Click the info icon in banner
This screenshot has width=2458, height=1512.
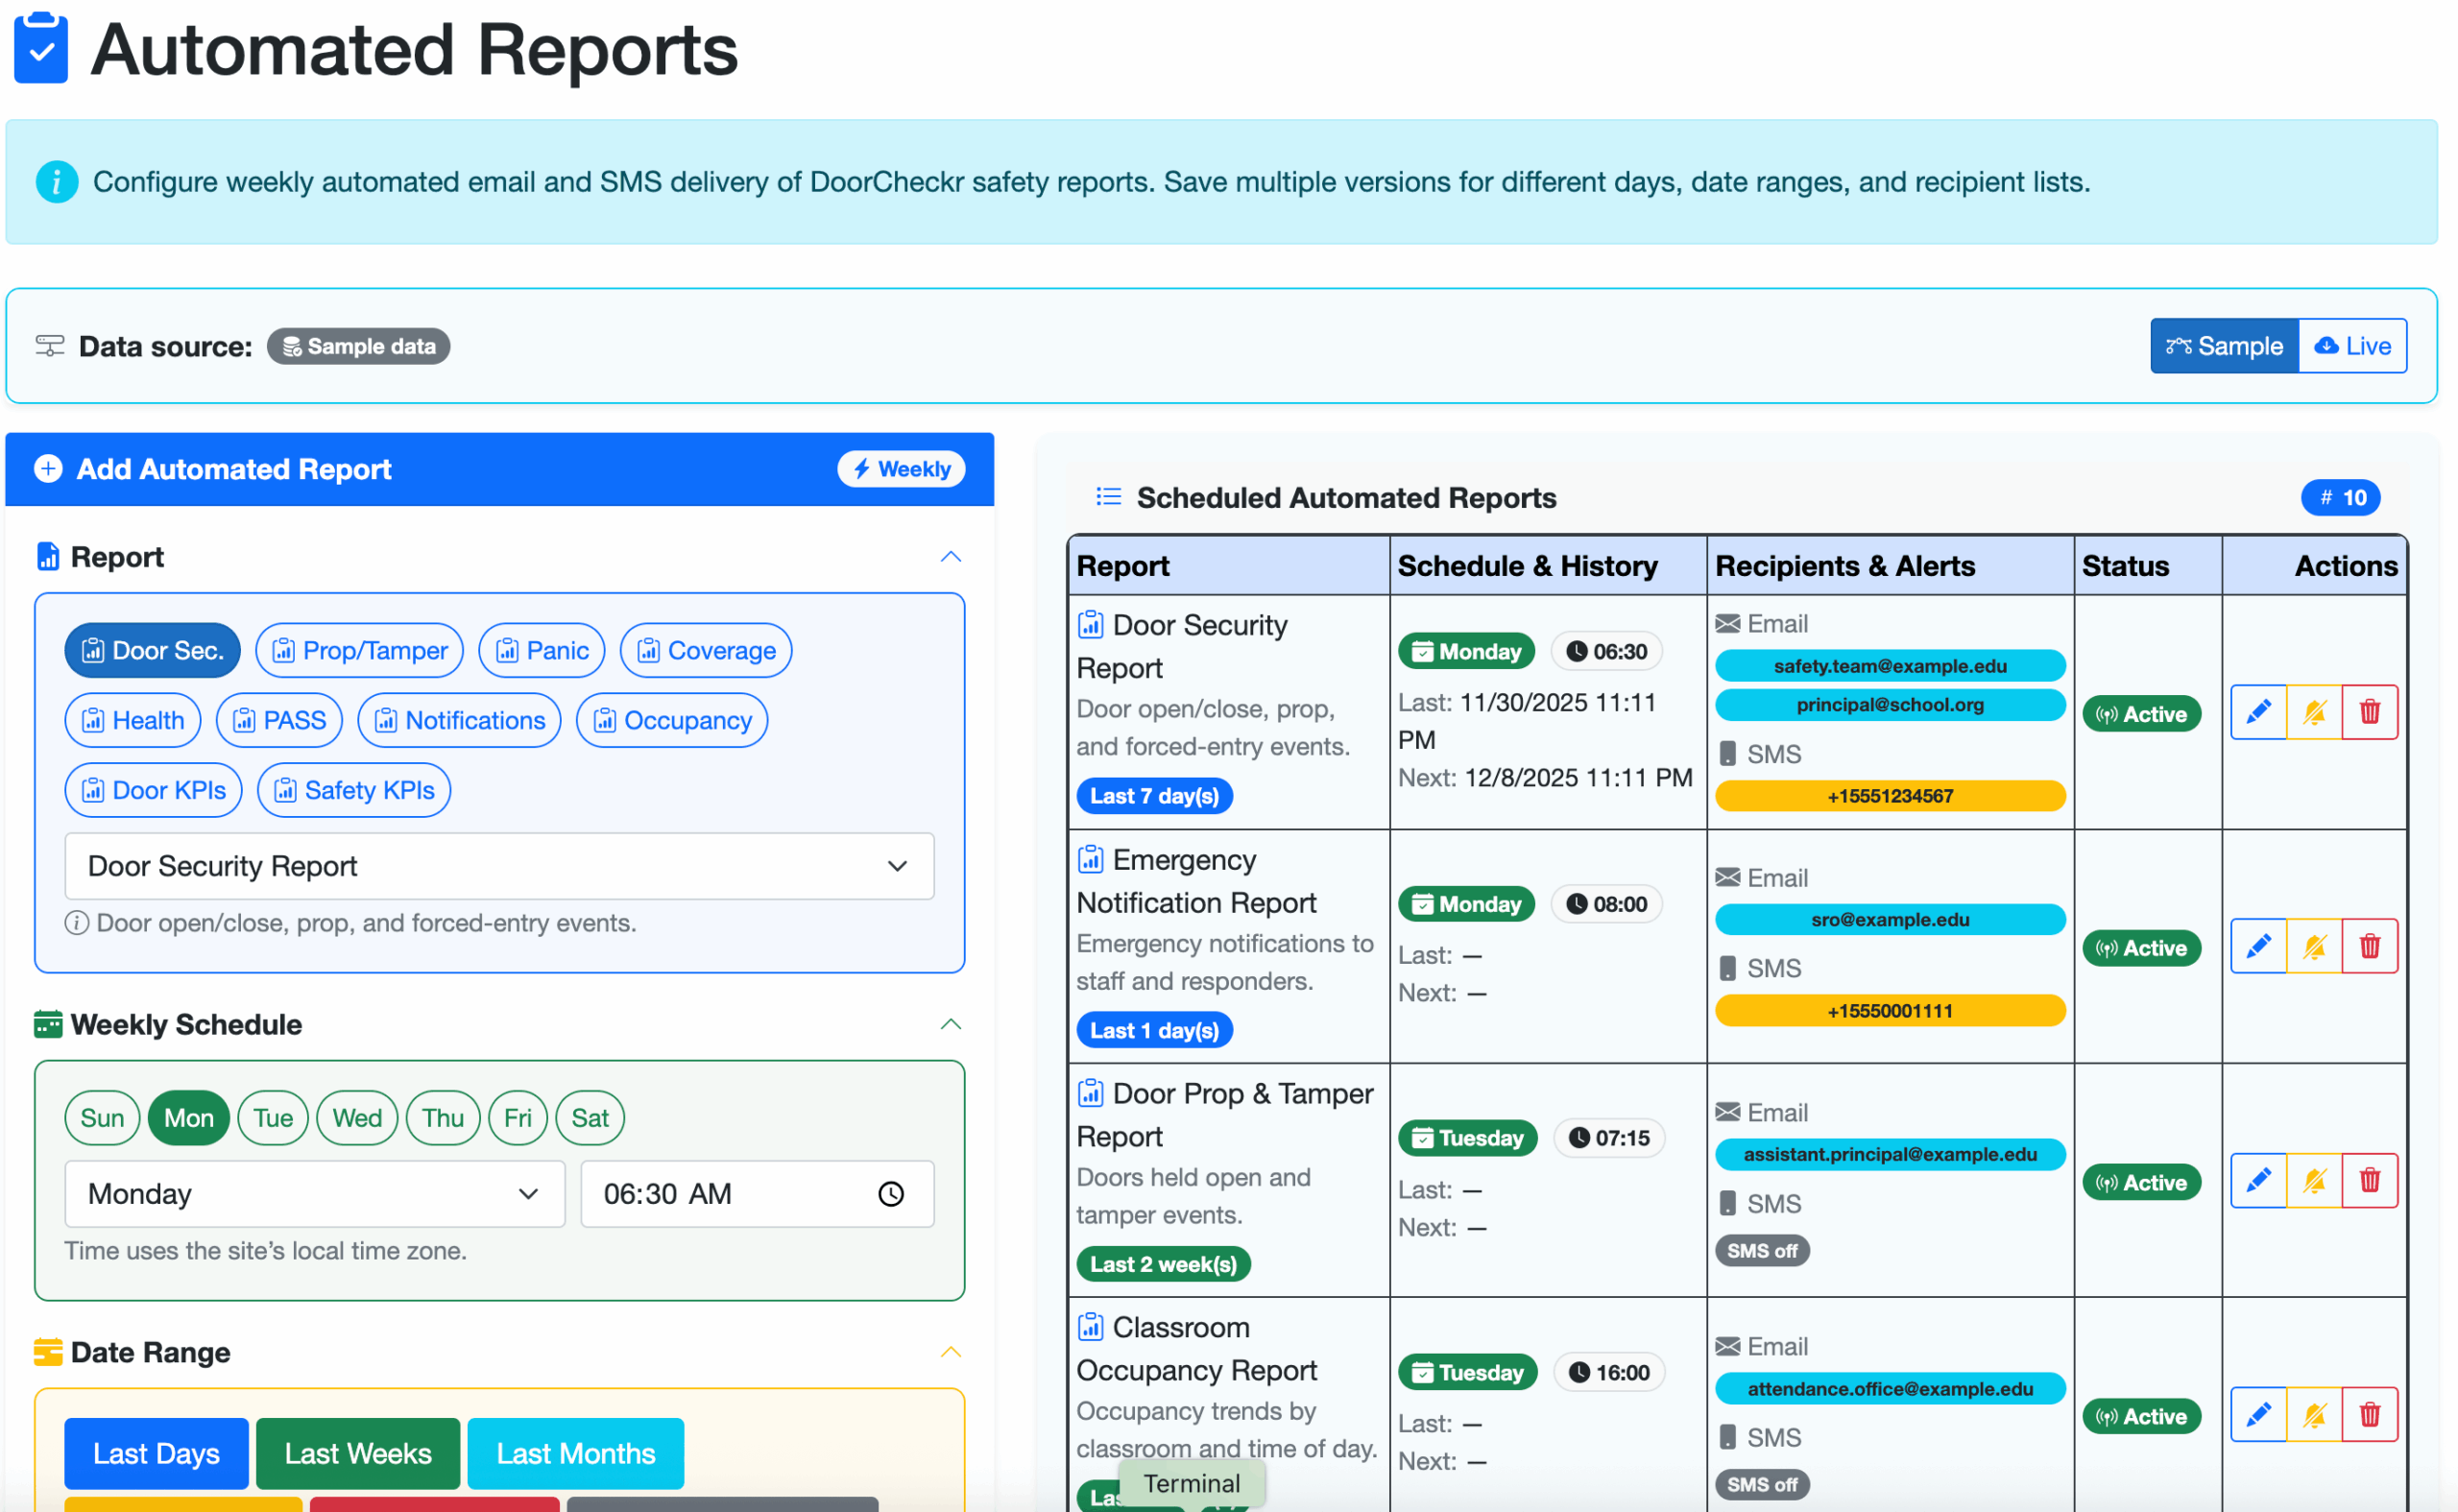tap(57, 182)
